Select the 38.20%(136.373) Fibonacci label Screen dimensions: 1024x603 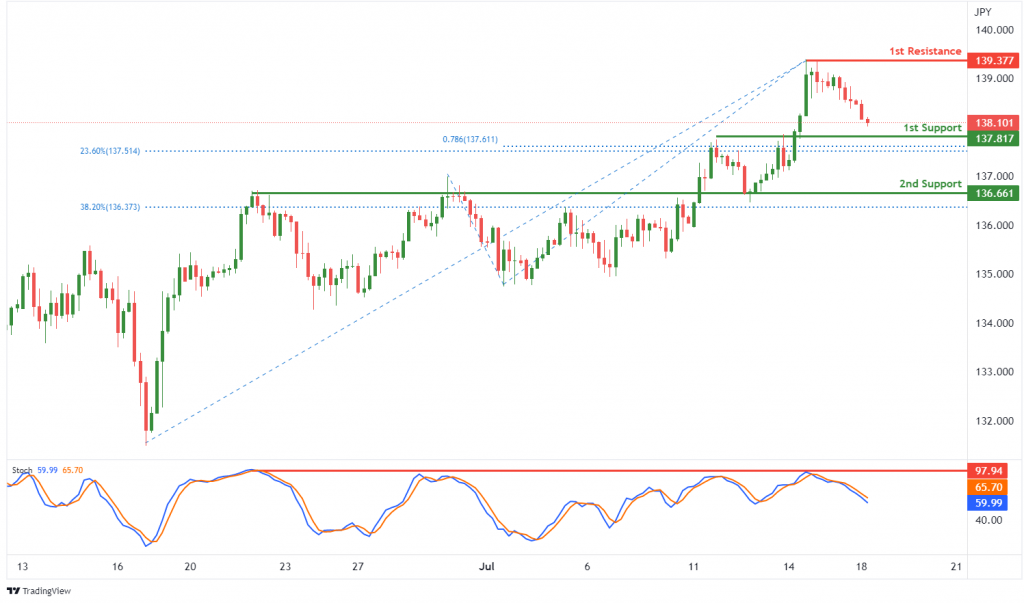[x=110, y=207]
